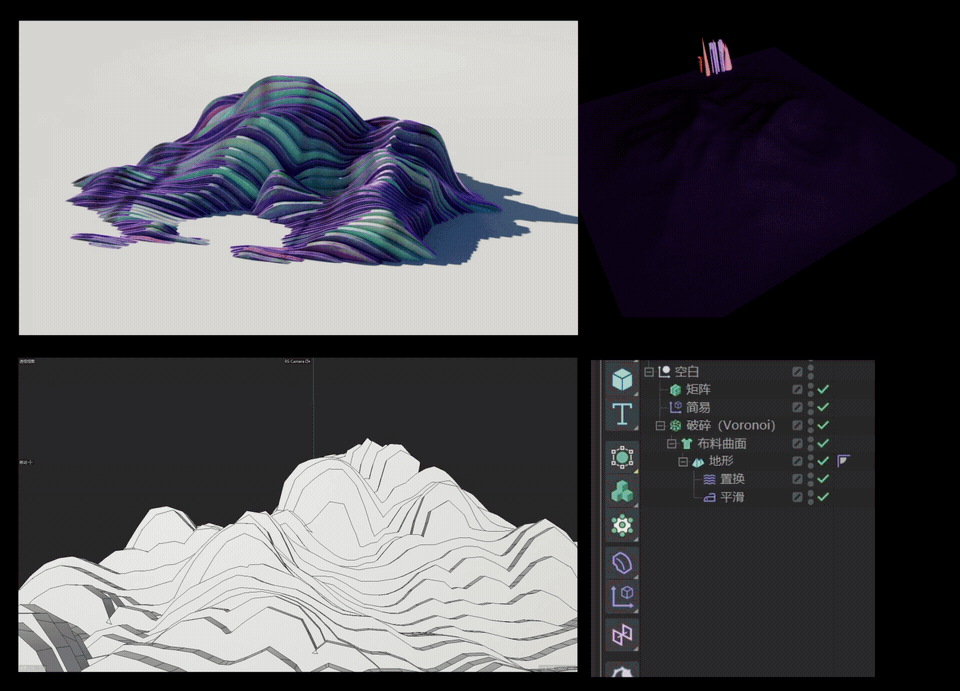Toggle visibility dots of 简易

[x=811, y=407]
